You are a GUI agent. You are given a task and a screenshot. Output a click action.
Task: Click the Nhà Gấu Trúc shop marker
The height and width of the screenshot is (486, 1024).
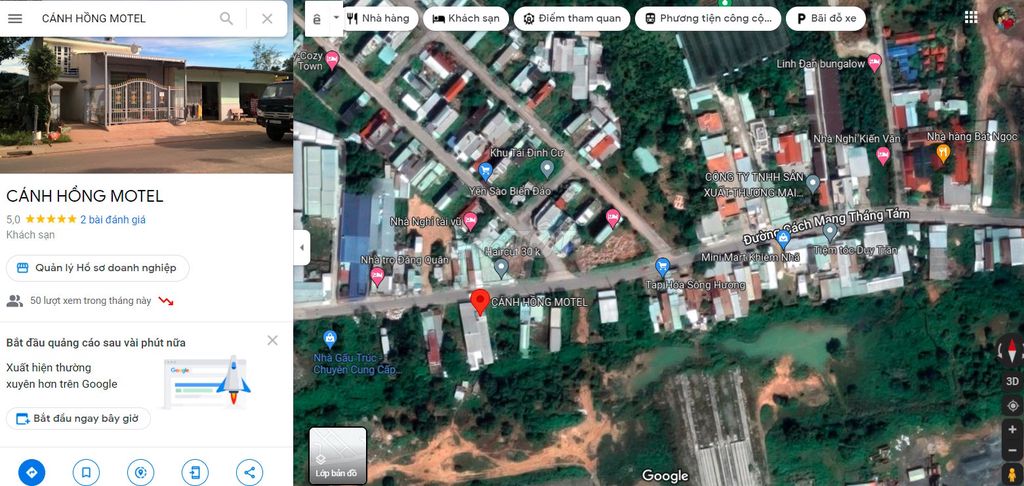[330, 339]
